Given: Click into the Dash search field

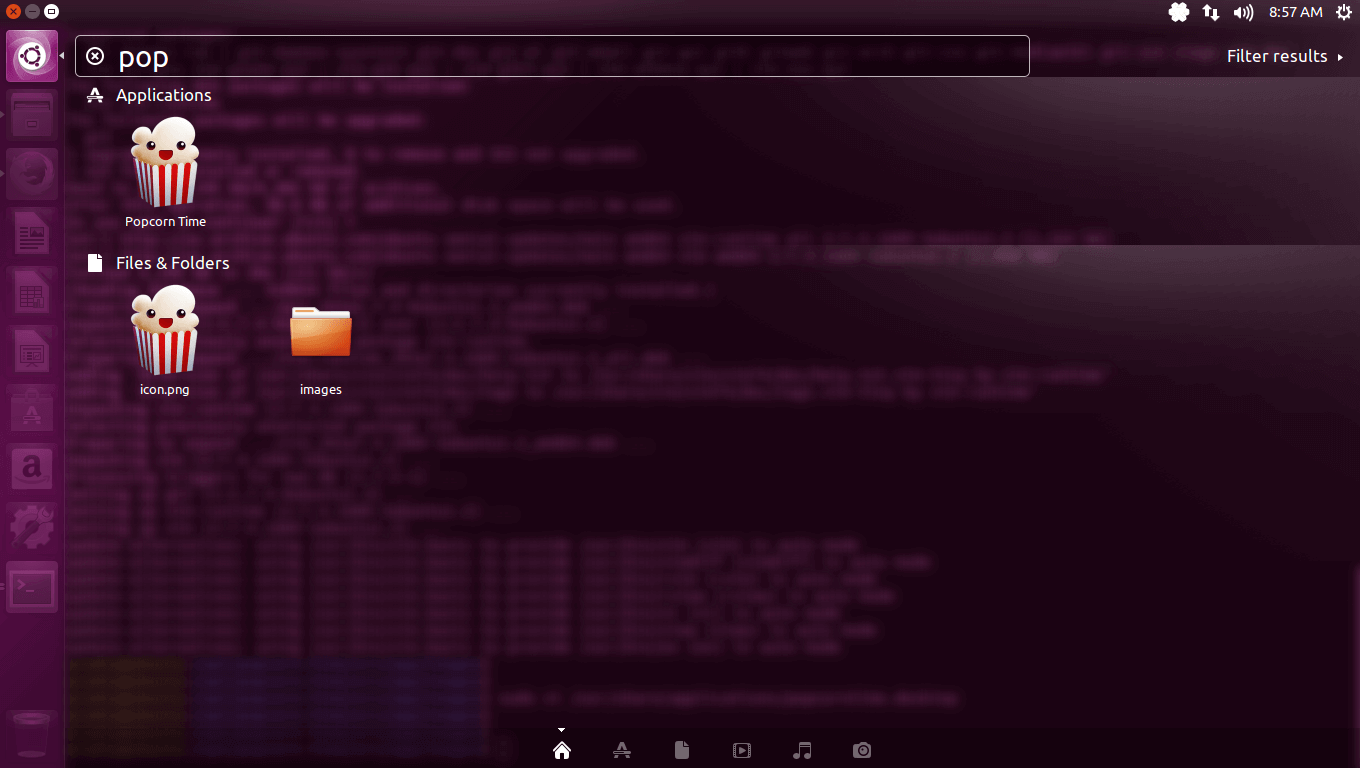Looking at the screenshot, I should [x=552, y=56].
